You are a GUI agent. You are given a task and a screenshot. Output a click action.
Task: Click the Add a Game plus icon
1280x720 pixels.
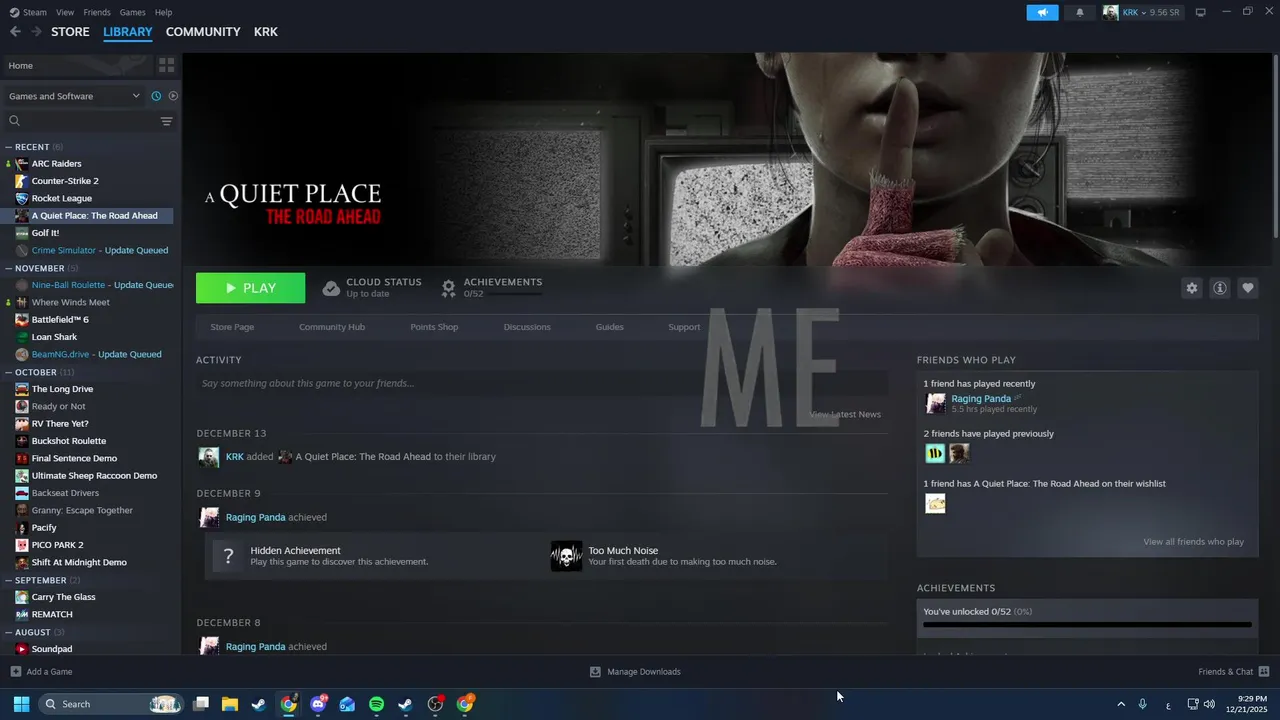tap(15, 671)
